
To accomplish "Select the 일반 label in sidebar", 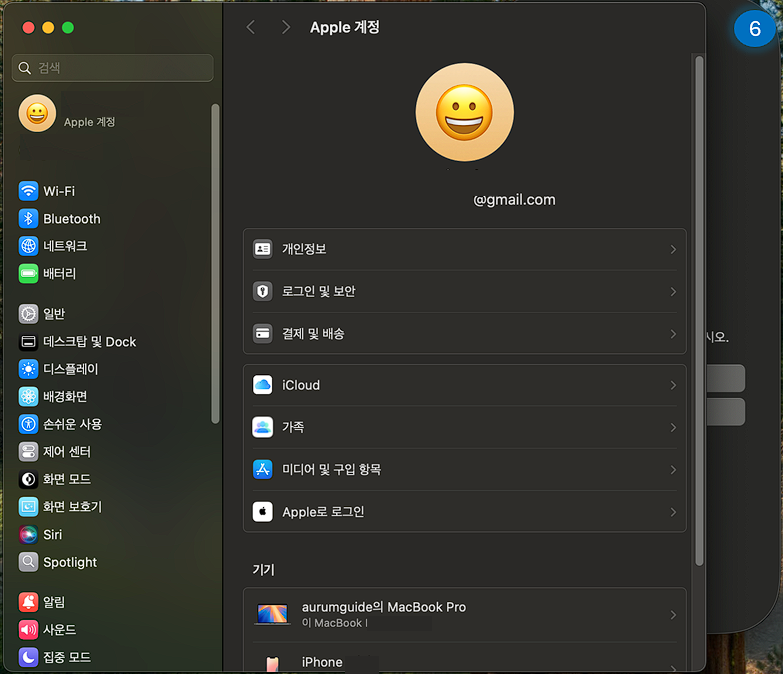I will 54,314.
